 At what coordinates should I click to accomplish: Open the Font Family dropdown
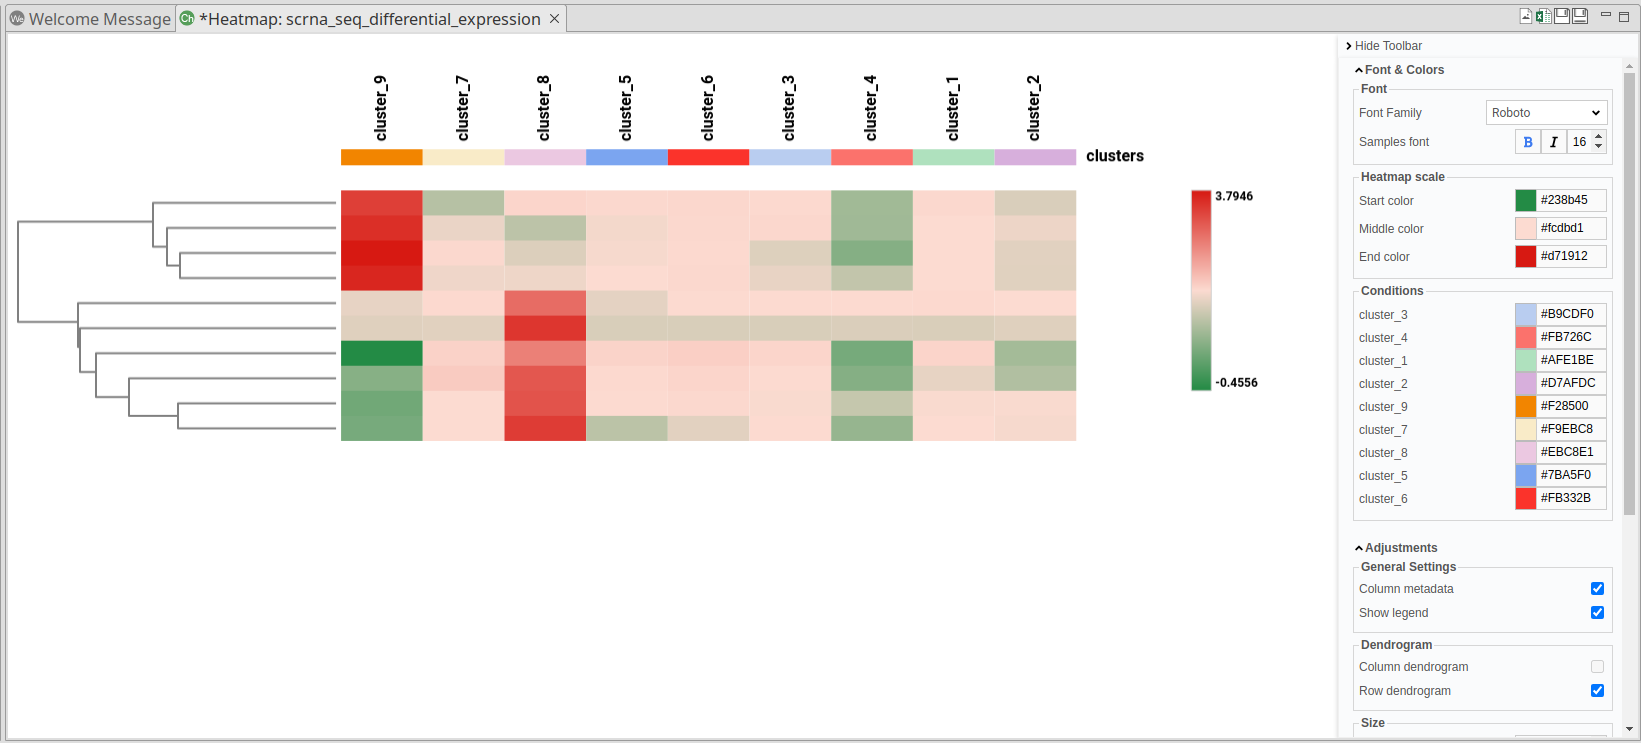[1546, 113]
